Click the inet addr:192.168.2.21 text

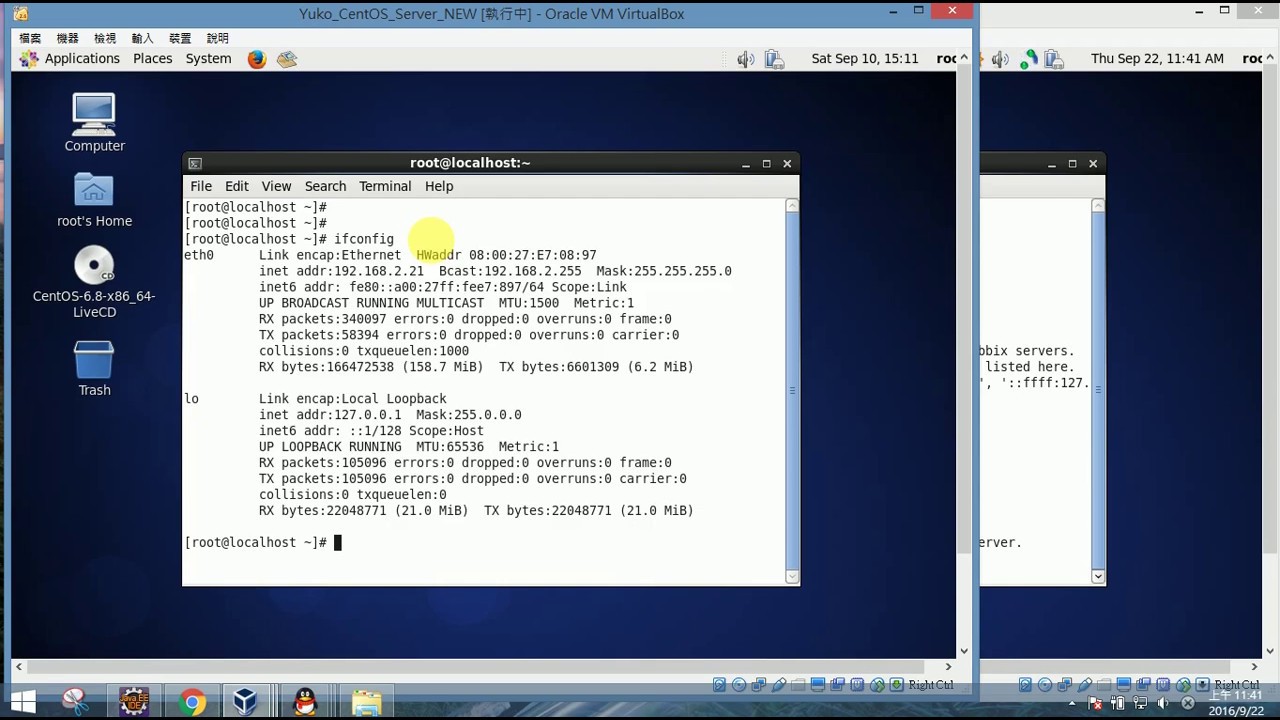tap(341, 271)
